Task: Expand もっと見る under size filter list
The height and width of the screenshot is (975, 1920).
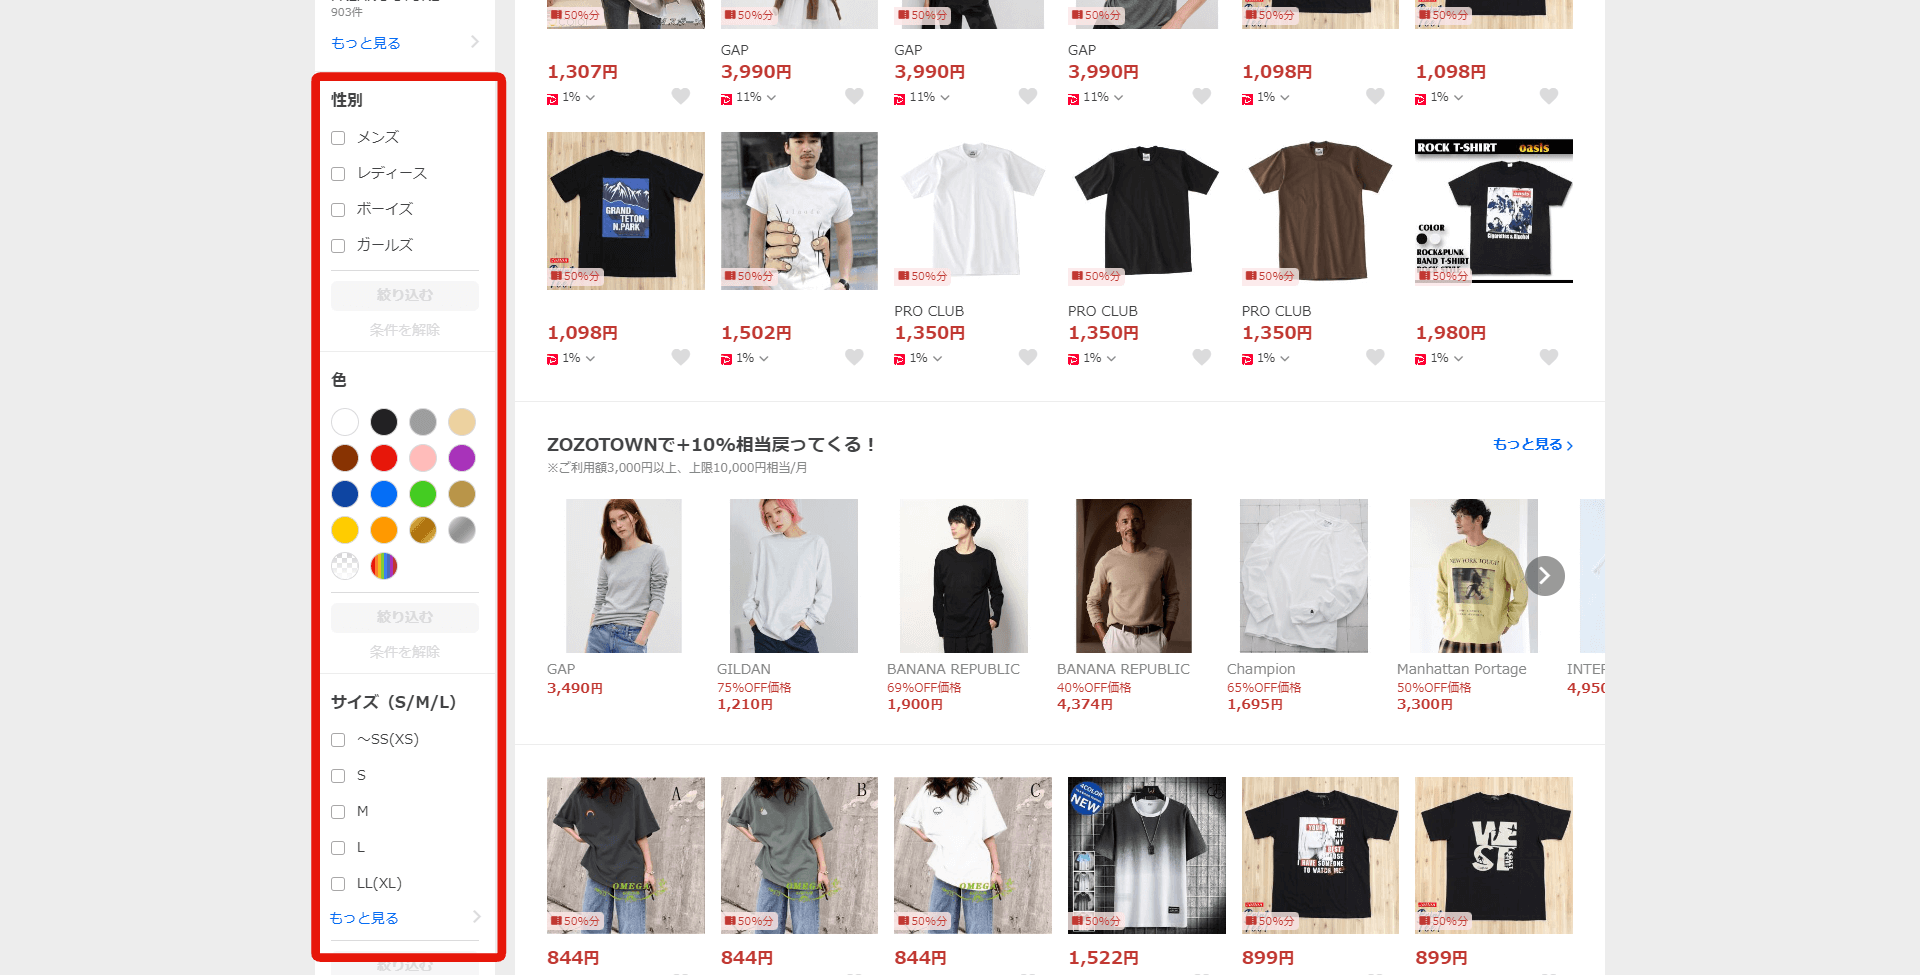Action: [x=404, y=918]
